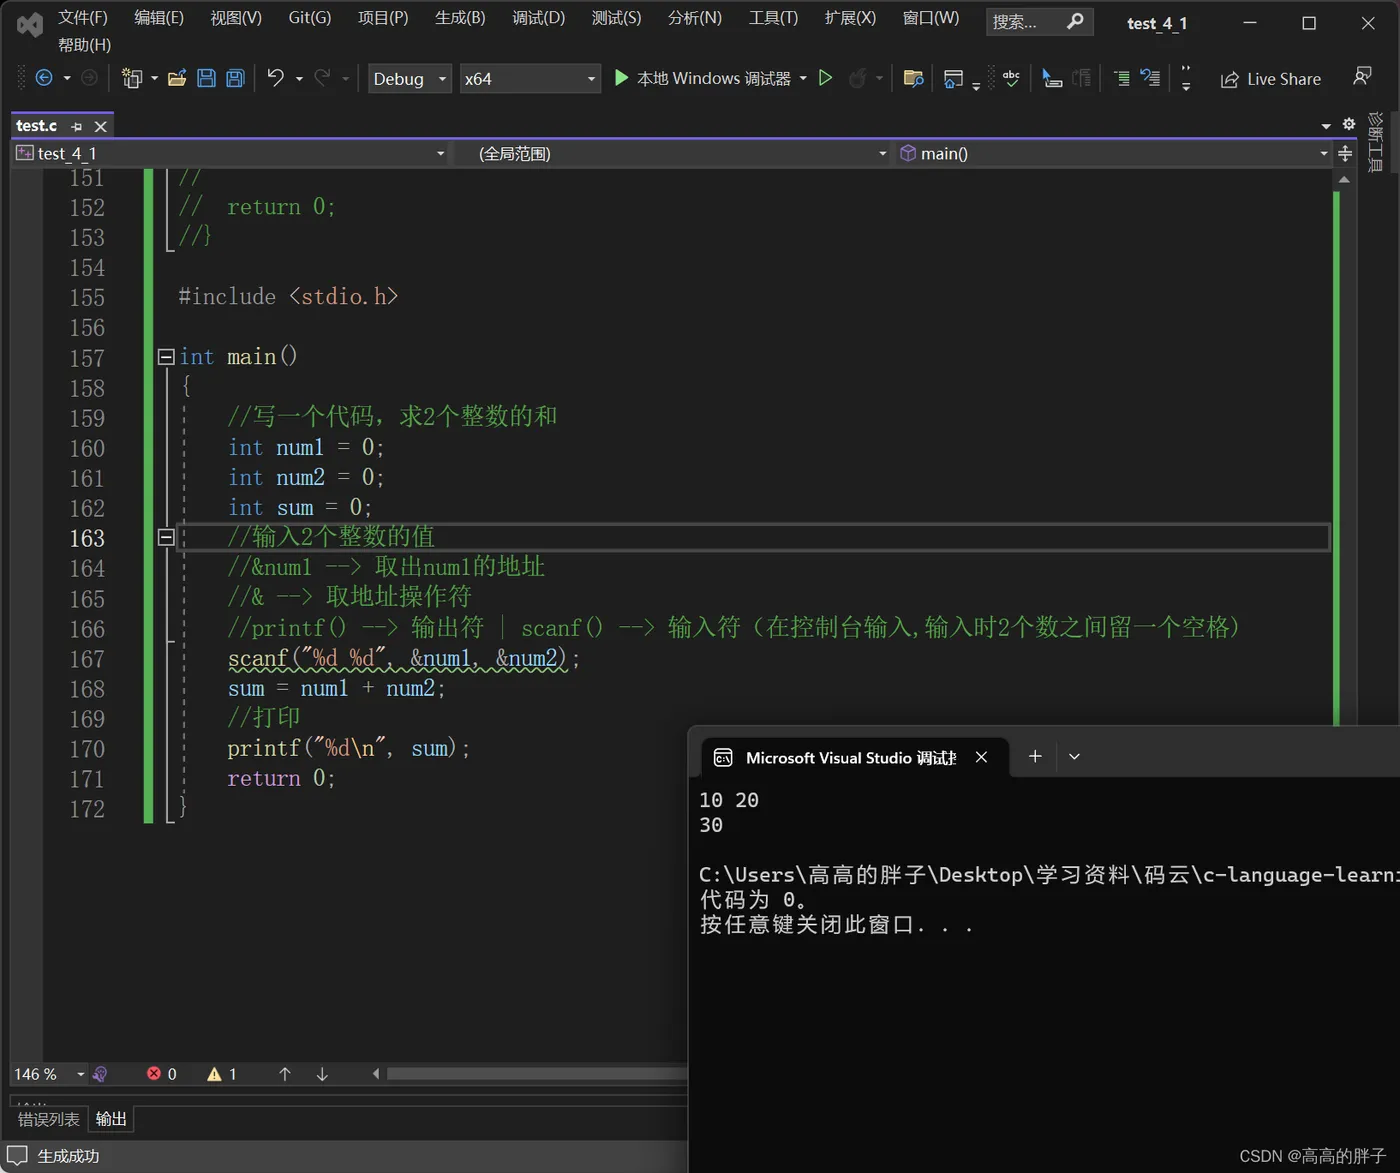Click the tab-well settings gear icon
Screen dimensions: 1400x1173
click(x=1349, y=124)
